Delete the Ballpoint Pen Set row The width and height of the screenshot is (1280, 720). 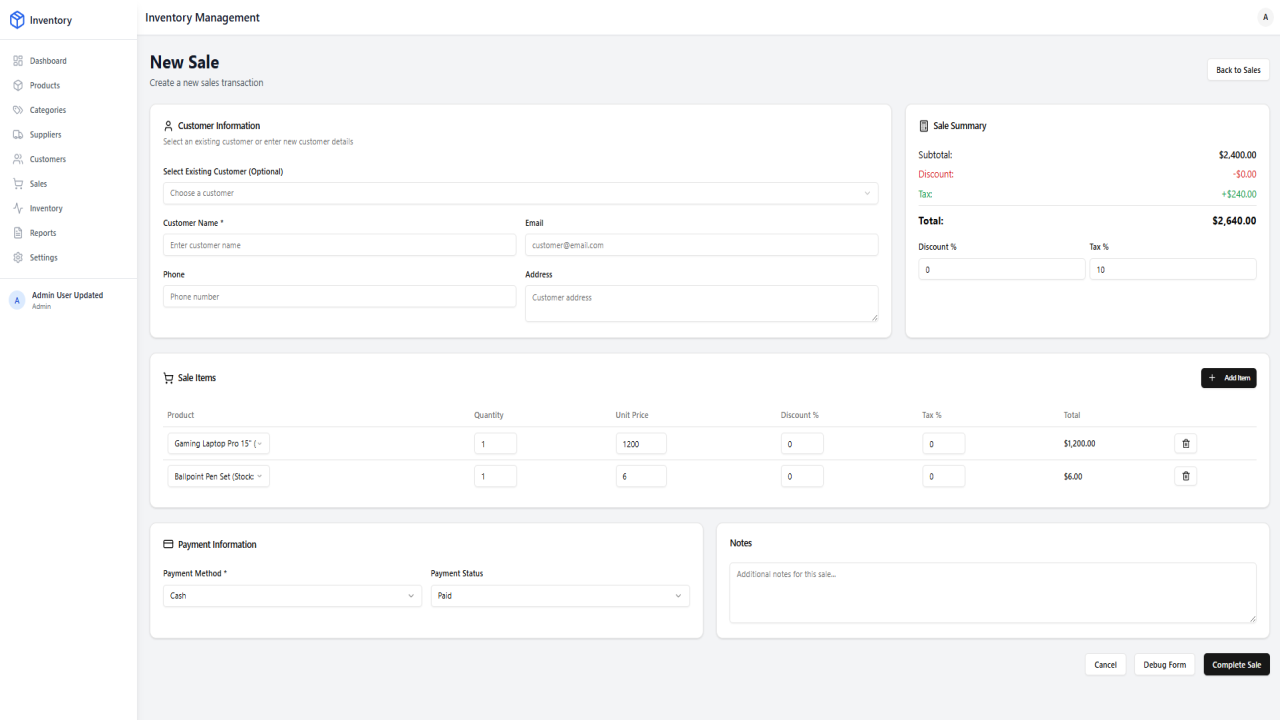[1186, 476]
